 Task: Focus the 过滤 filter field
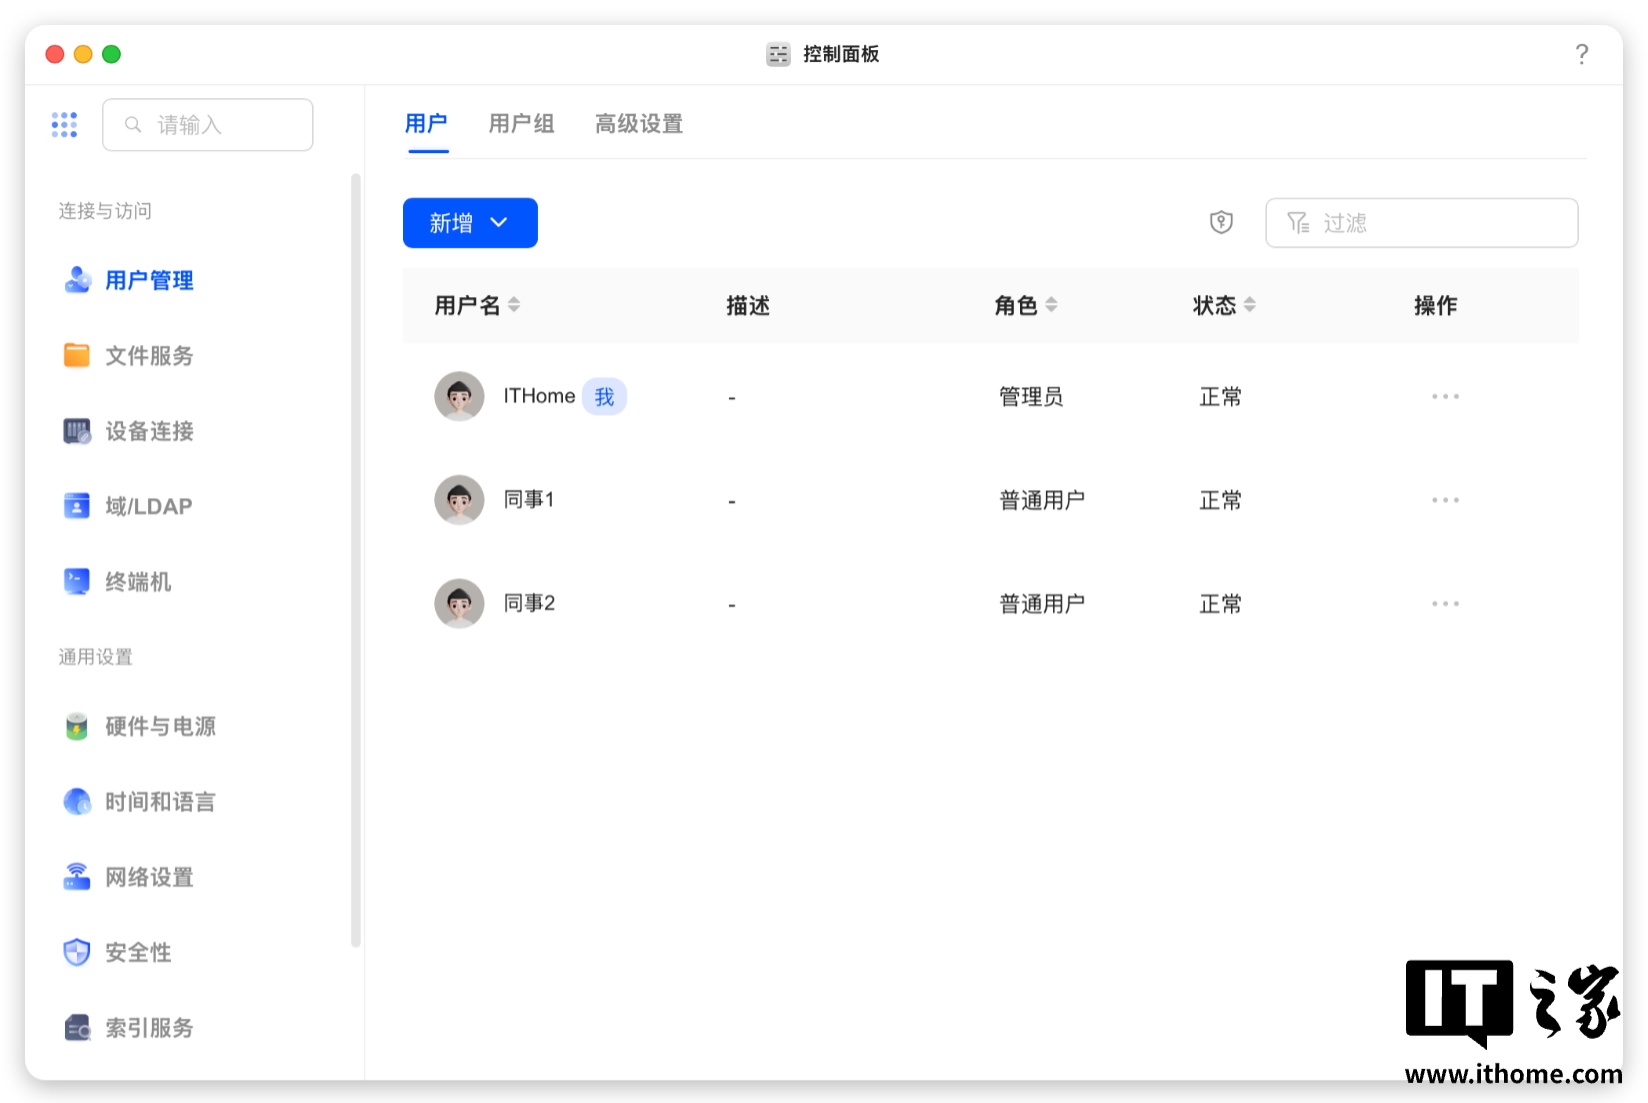click(x=1422, y=222)
